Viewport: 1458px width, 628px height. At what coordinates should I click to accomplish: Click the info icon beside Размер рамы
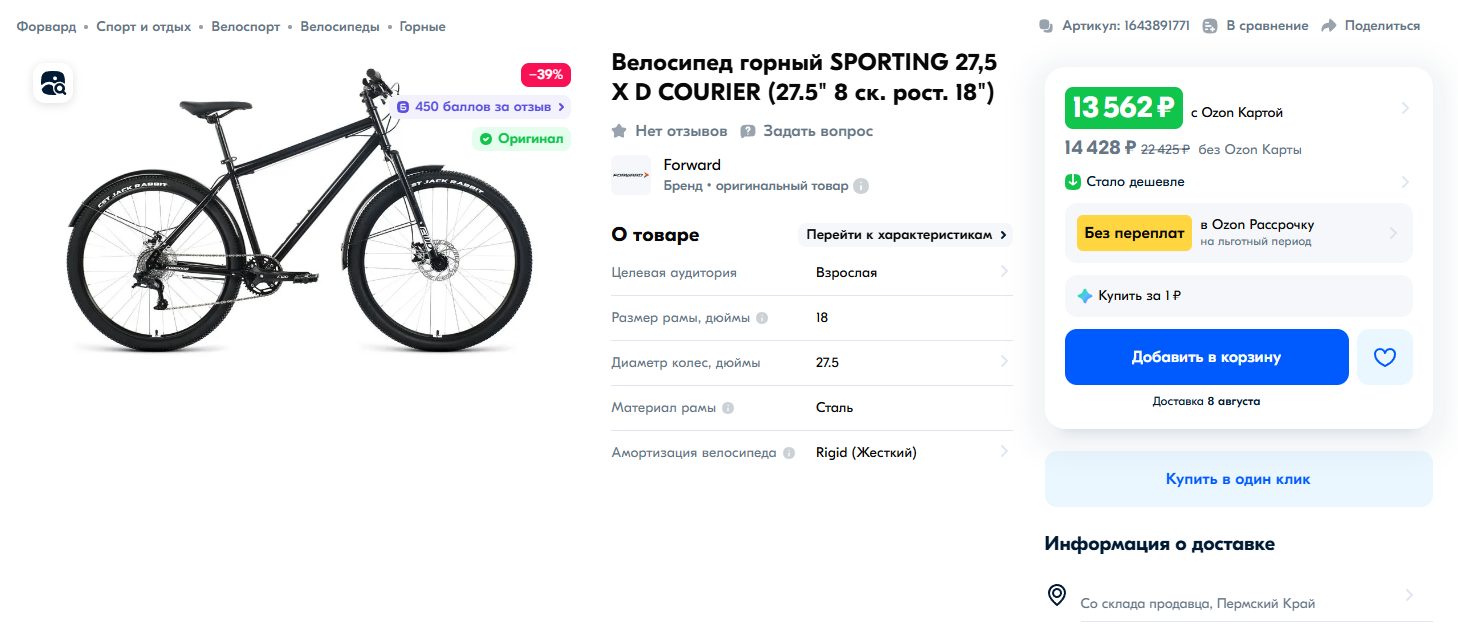762,318
